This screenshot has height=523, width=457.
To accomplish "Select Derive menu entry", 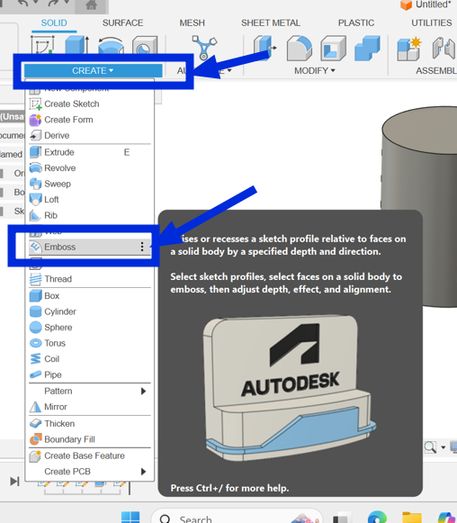I will click(x=89, y=135).
